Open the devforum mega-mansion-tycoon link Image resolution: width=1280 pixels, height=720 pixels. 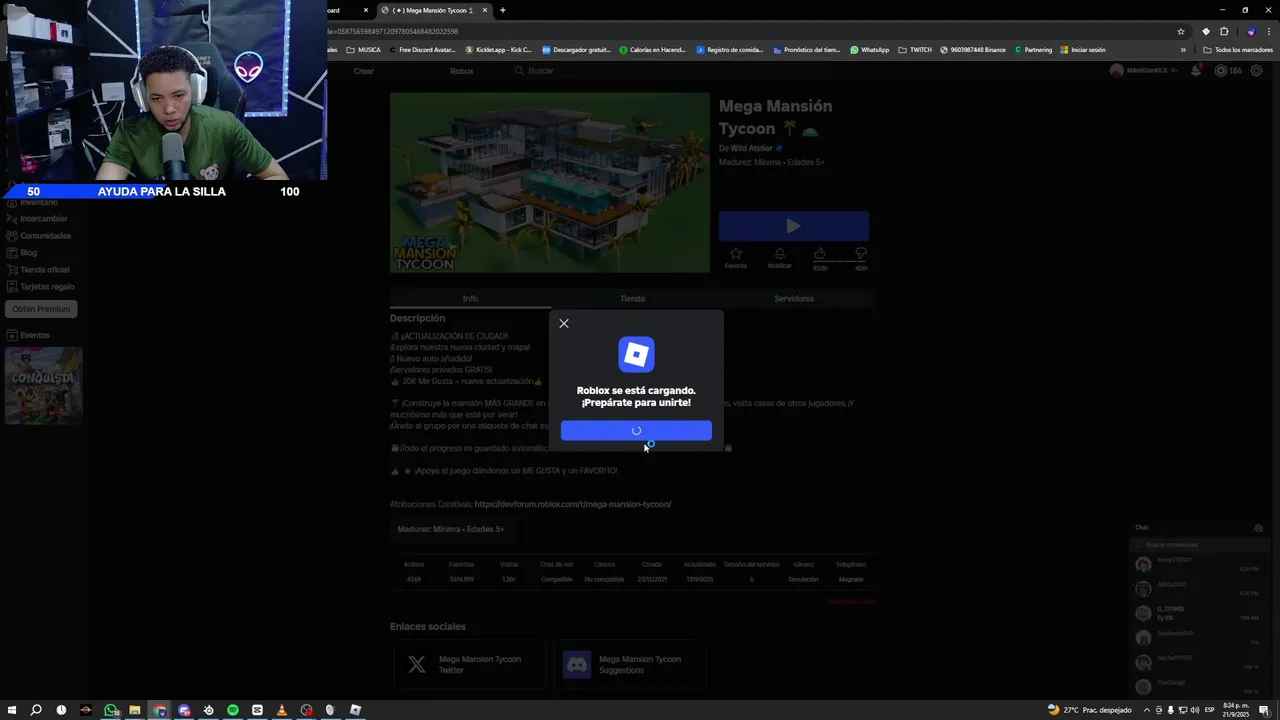click(x=573, y=504)
